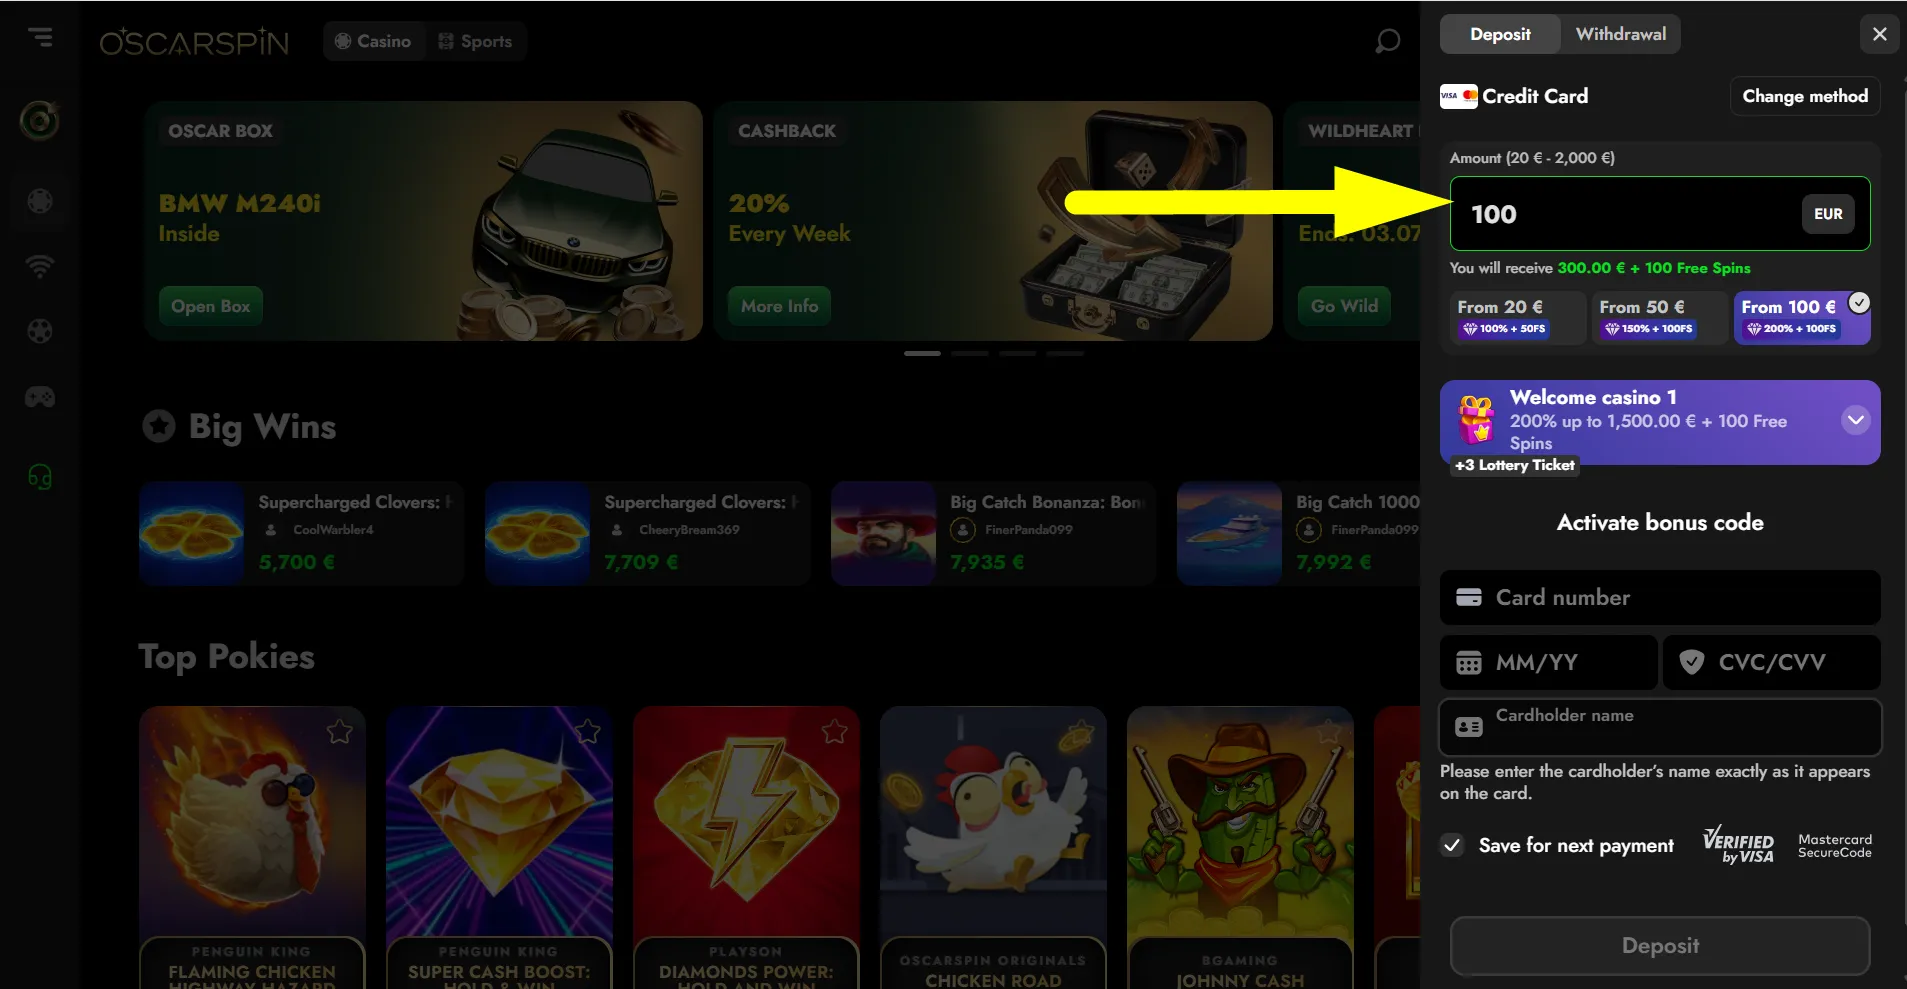Choose the From 20 € bonus option
Image resolution: width=1907 pixels, height=989 pixels.
(x=1517, y=318)
